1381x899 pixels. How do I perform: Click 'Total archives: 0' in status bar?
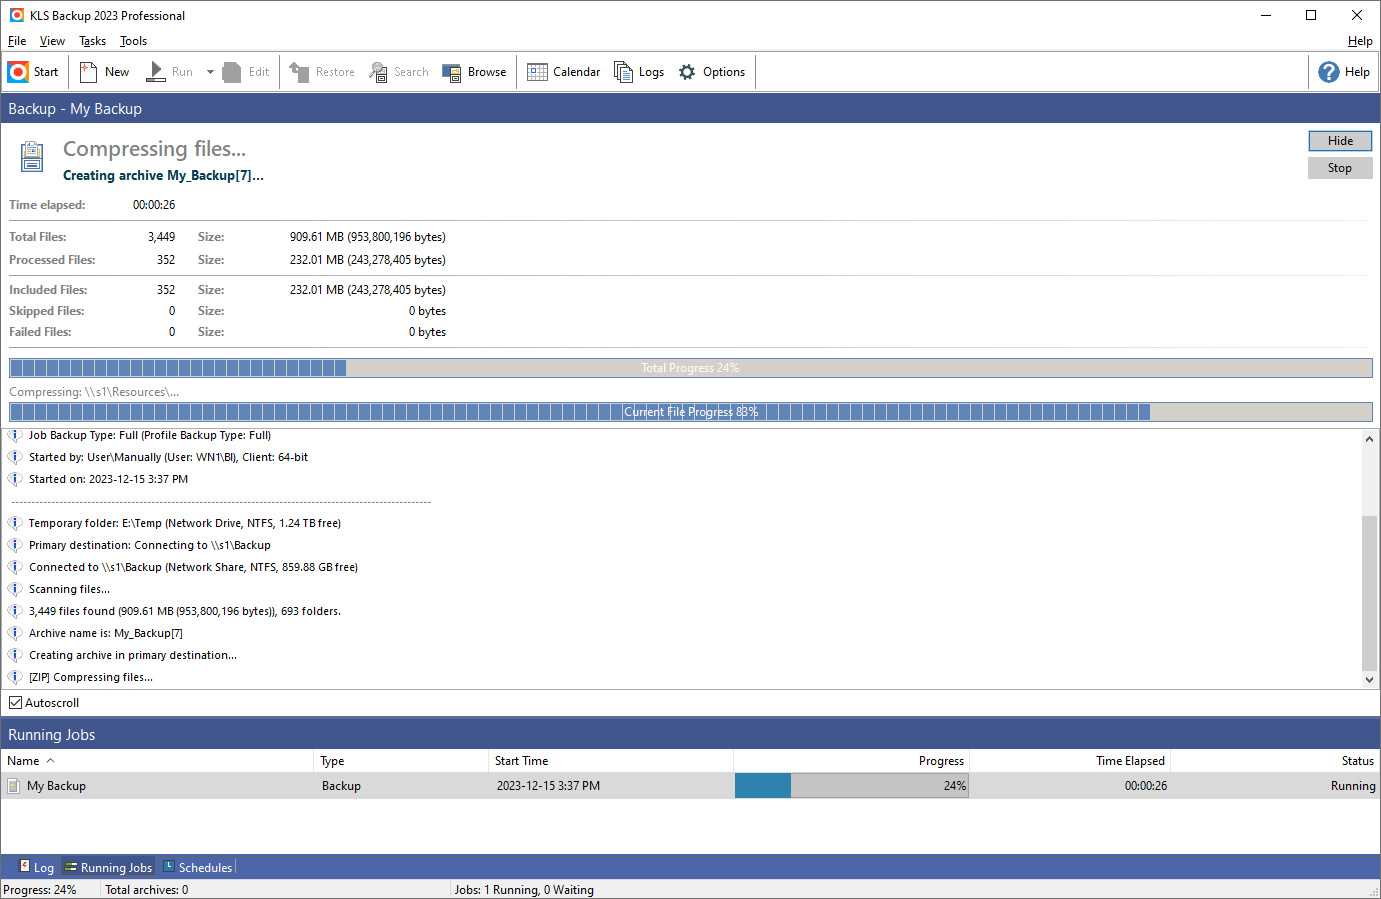click(x=147, y=890)
